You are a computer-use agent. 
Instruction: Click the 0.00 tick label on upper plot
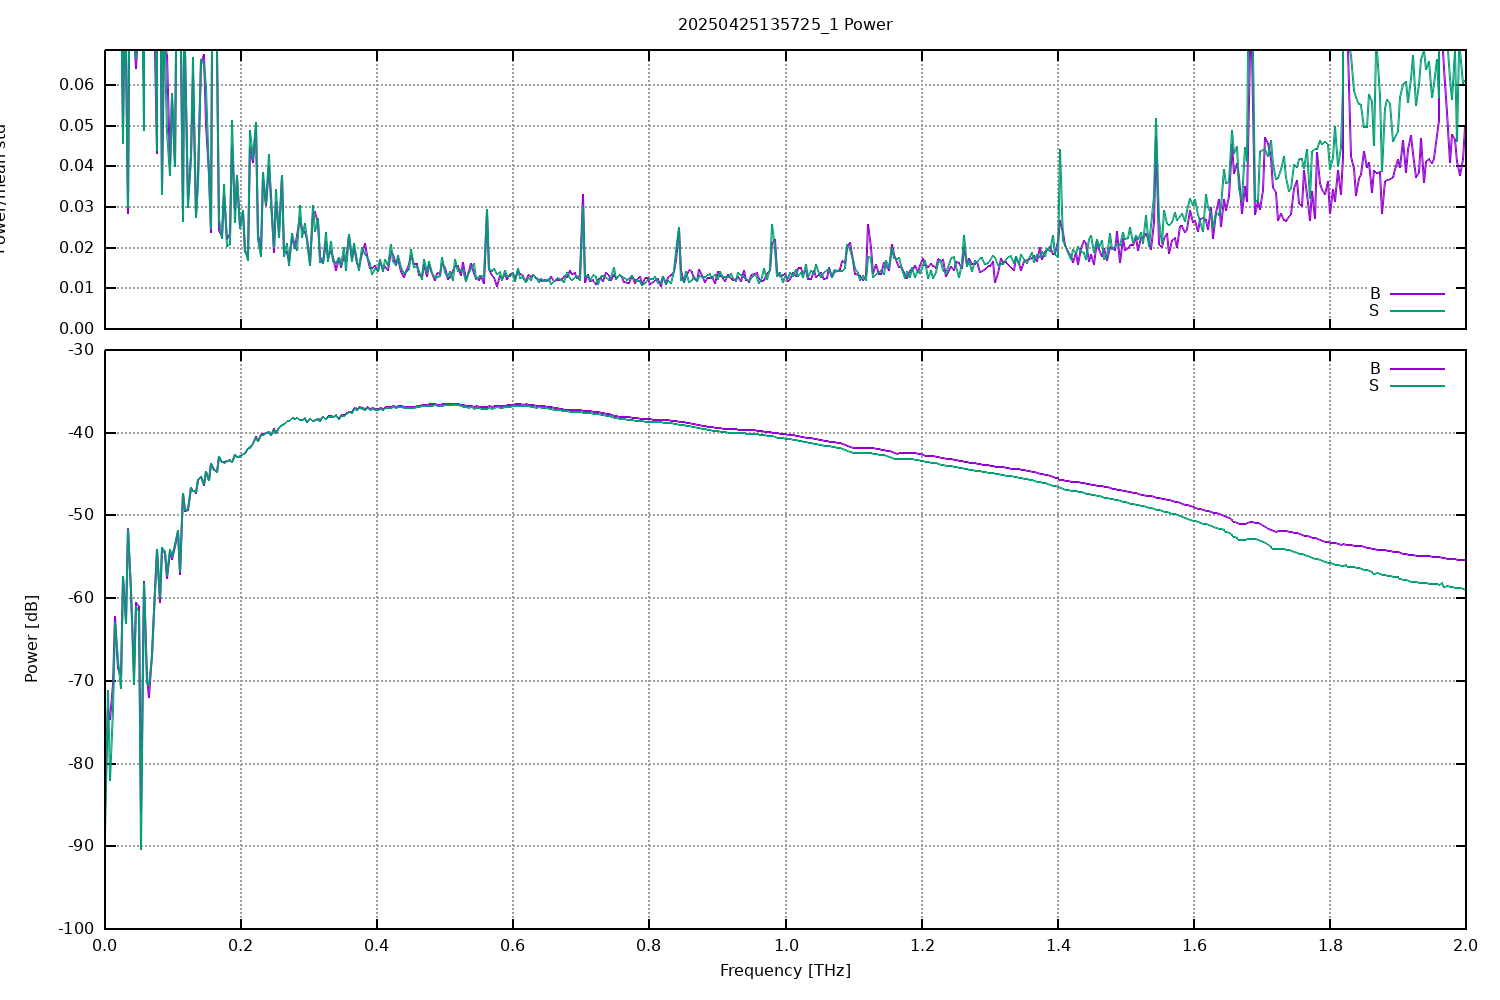pyautogui.click(x=76, y=328)
